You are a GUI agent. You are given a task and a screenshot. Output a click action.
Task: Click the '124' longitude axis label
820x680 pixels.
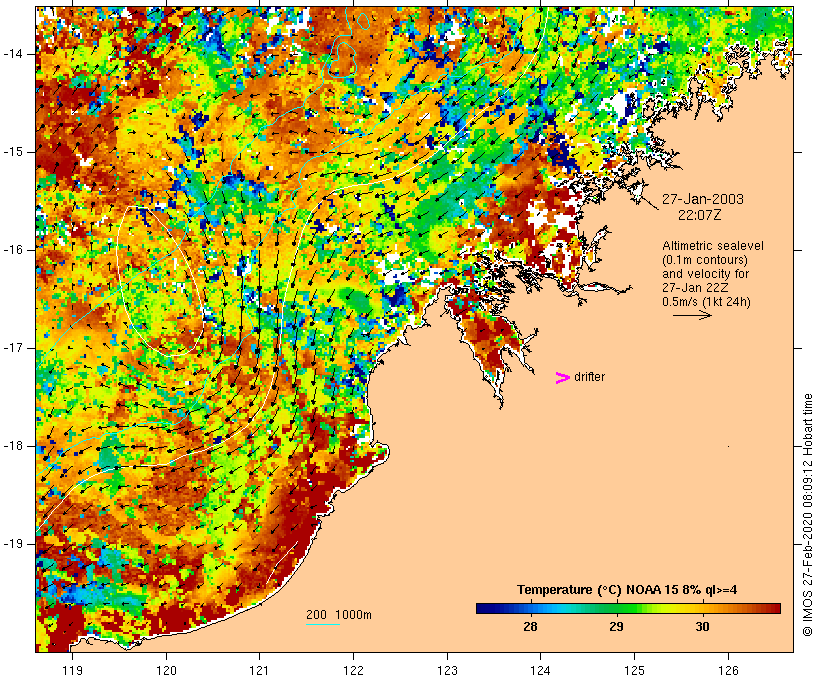[x=541, y=671]
